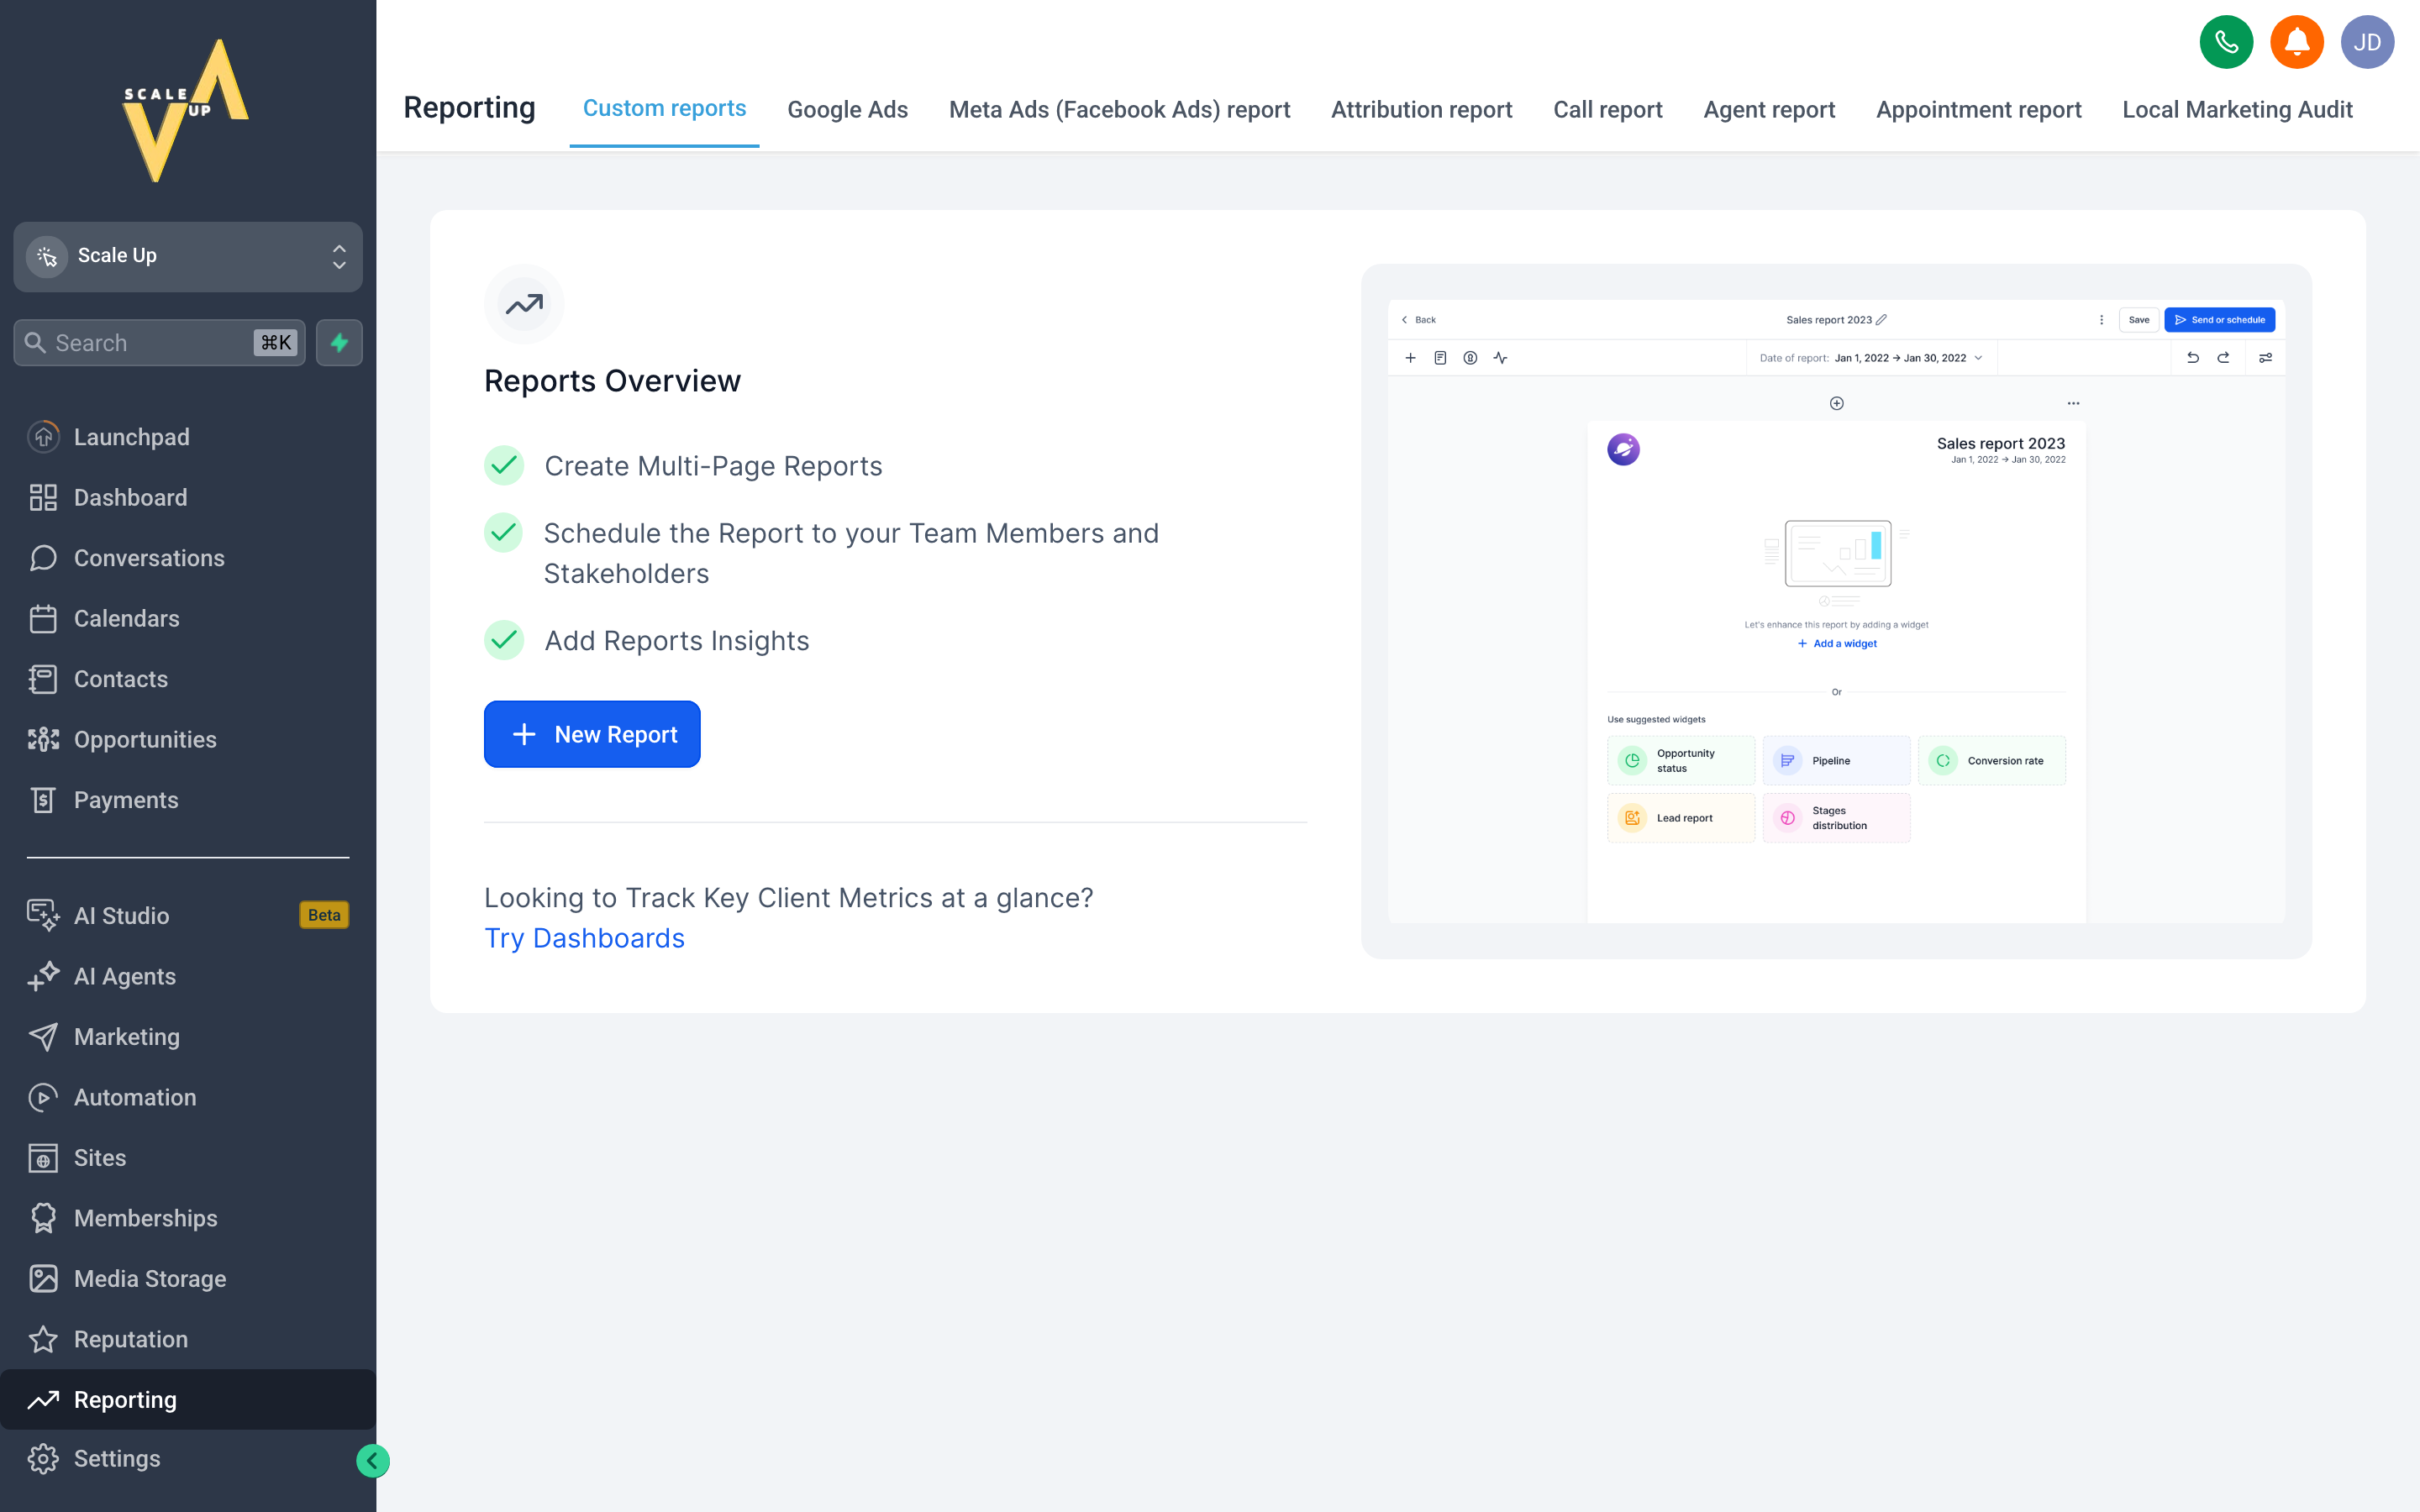Go to Dashboard in the sidebar
Viewport: 2420px width, 1512px height.
point(188,497)
